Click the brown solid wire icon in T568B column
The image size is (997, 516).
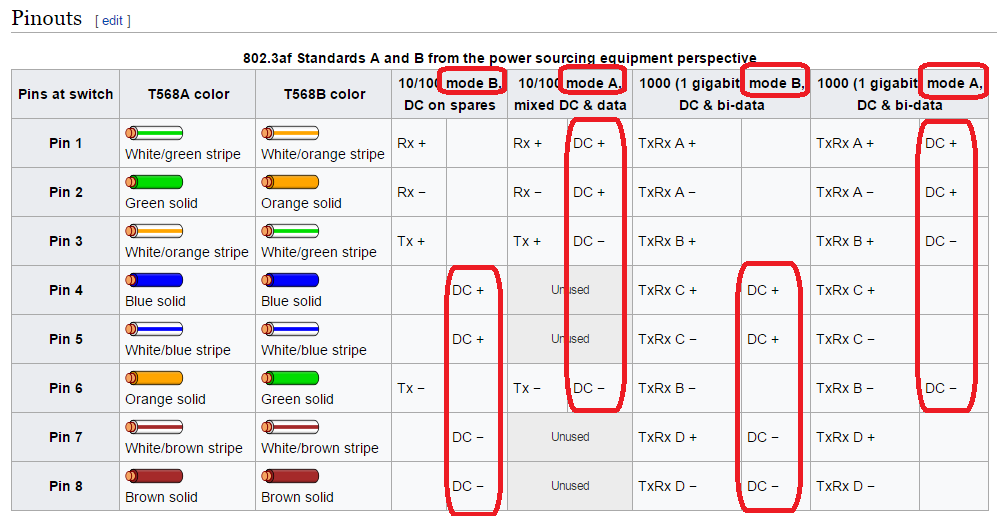pos(290,476)
